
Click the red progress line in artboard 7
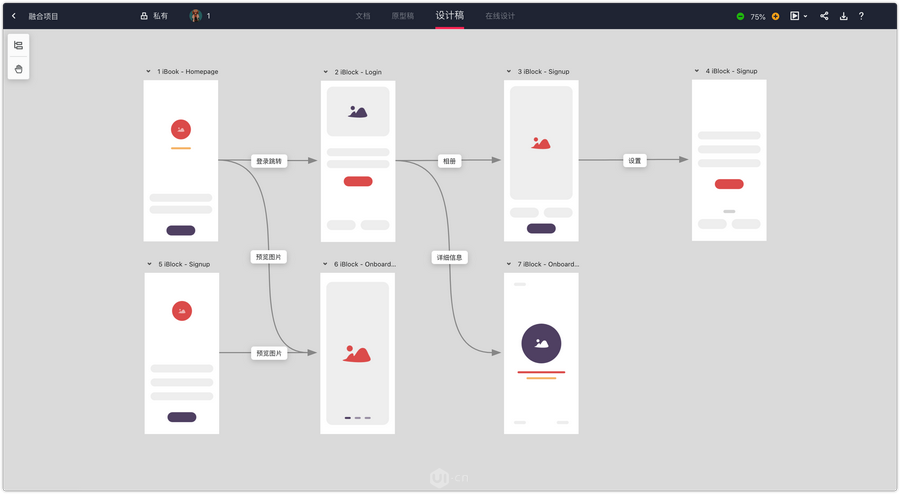coord(541,372)
